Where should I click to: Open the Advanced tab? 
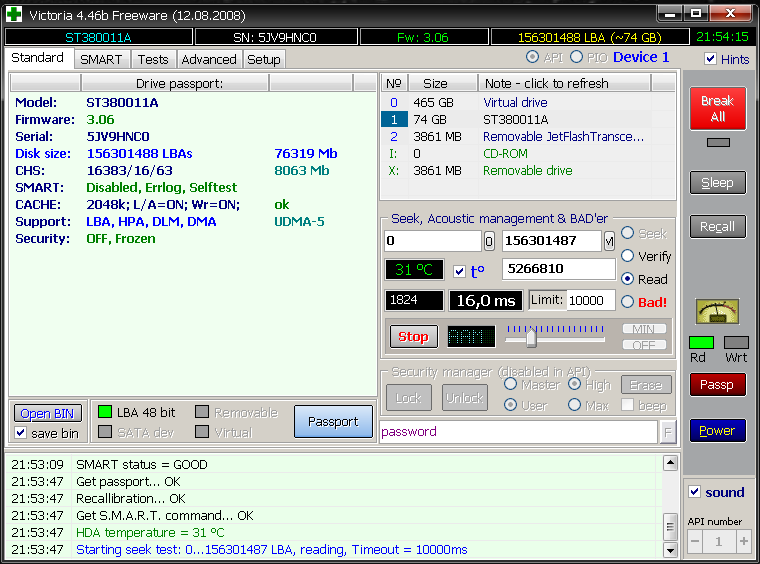[x=209, y=59]
